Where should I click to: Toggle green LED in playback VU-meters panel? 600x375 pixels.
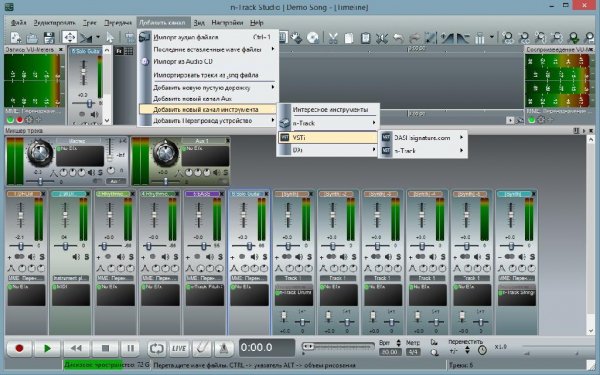click(532, 120)
